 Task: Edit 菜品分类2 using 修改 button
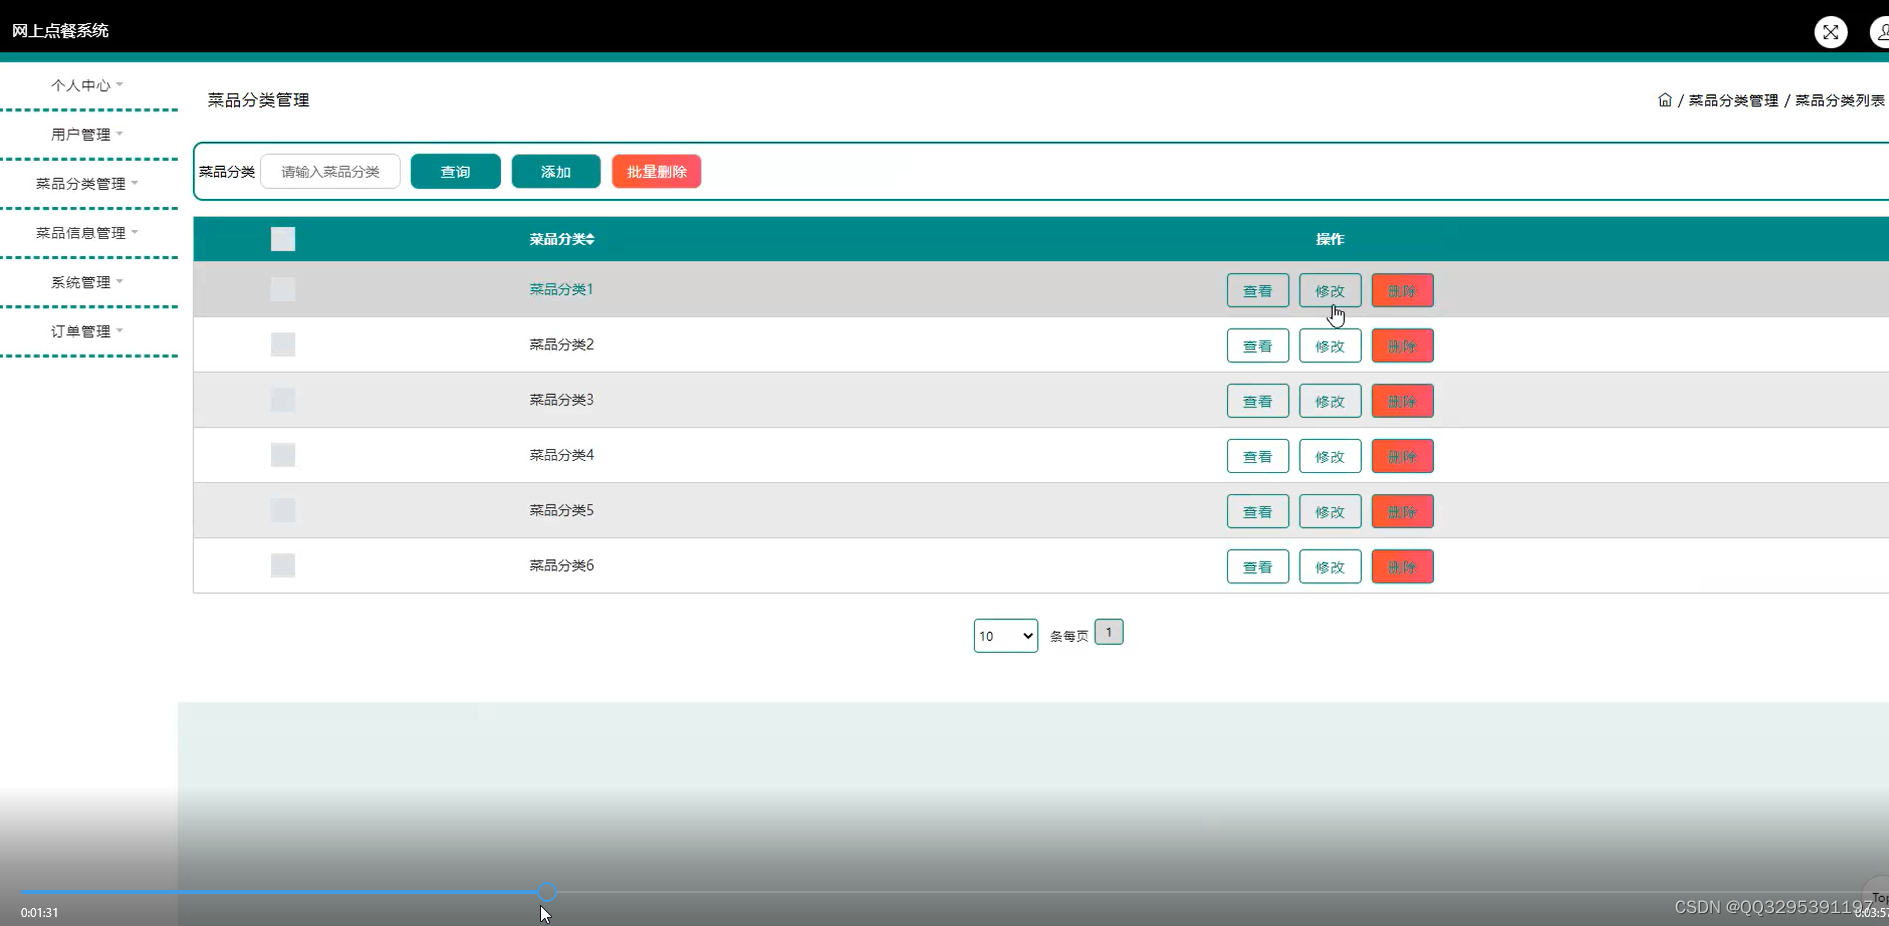click(x=1330, y=346)
